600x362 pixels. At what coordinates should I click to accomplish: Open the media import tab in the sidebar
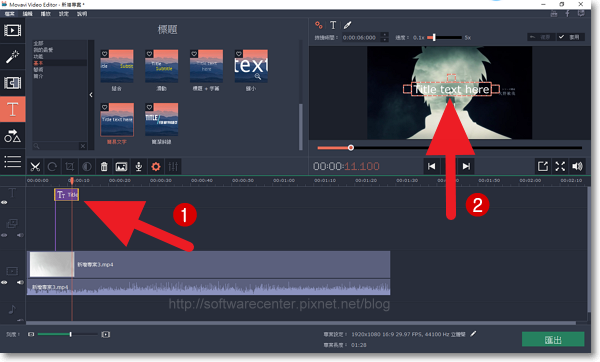[x=13, y=30]
